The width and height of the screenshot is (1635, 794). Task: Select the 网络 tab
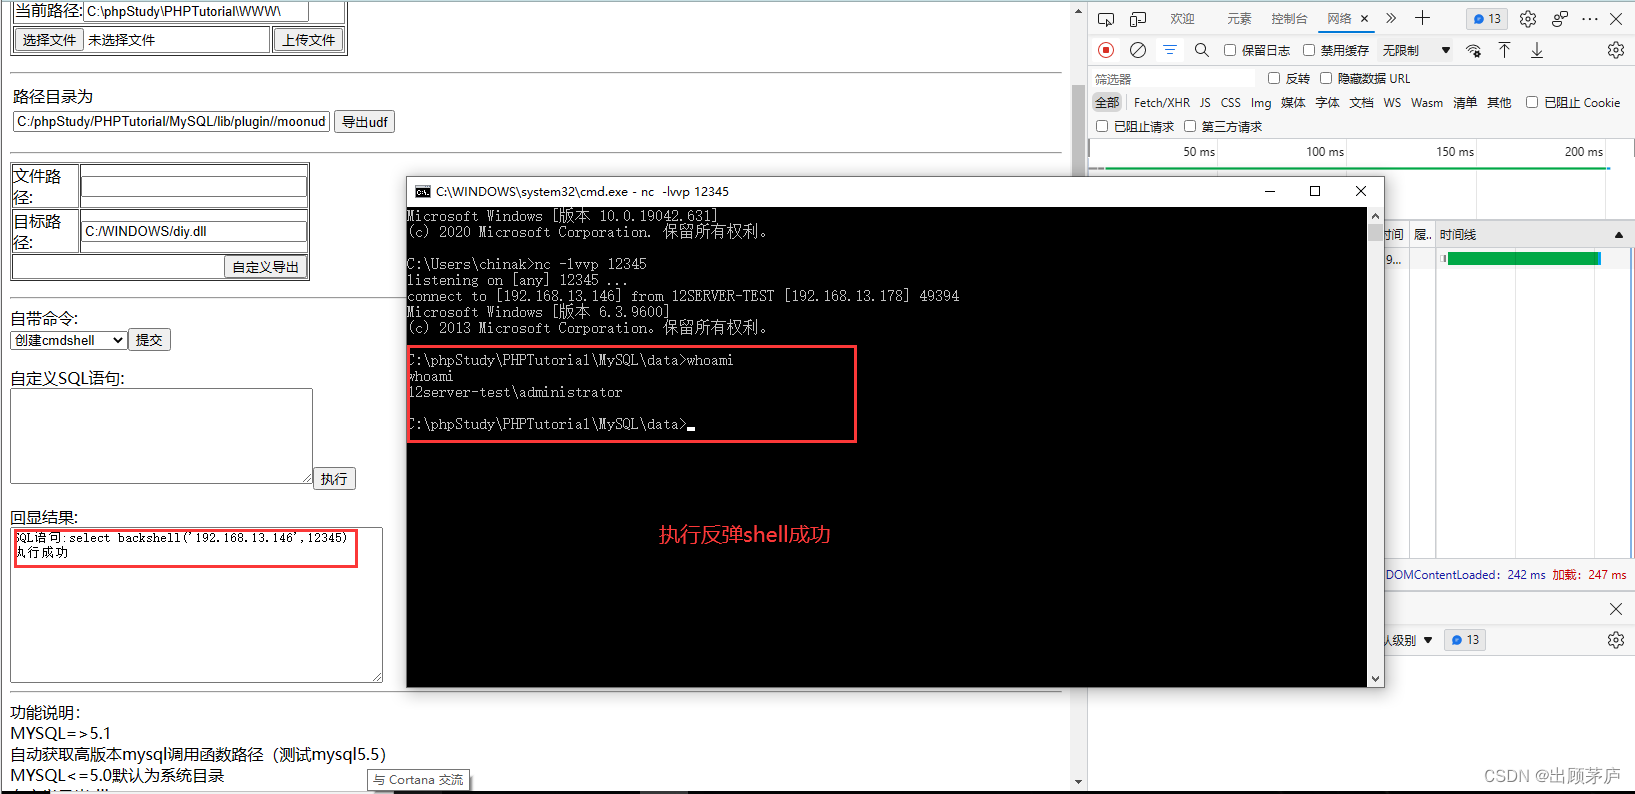1339,19
